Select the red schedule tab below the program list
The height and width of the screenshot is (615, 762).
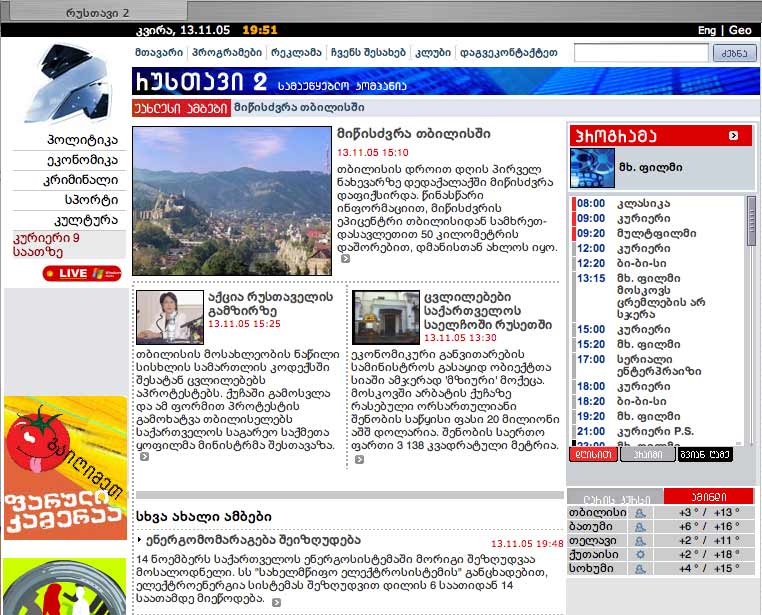tap(593, 454)
